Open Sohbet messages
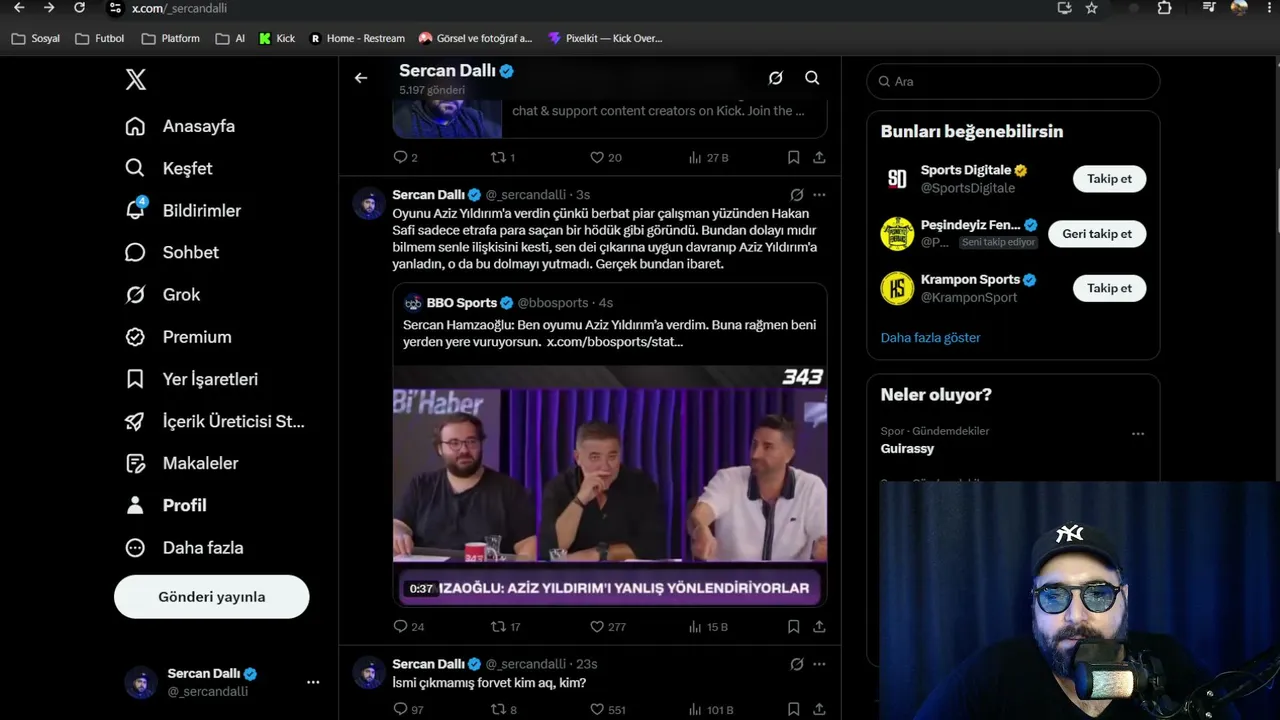The image size is (1280, 720). coord(172,252)
